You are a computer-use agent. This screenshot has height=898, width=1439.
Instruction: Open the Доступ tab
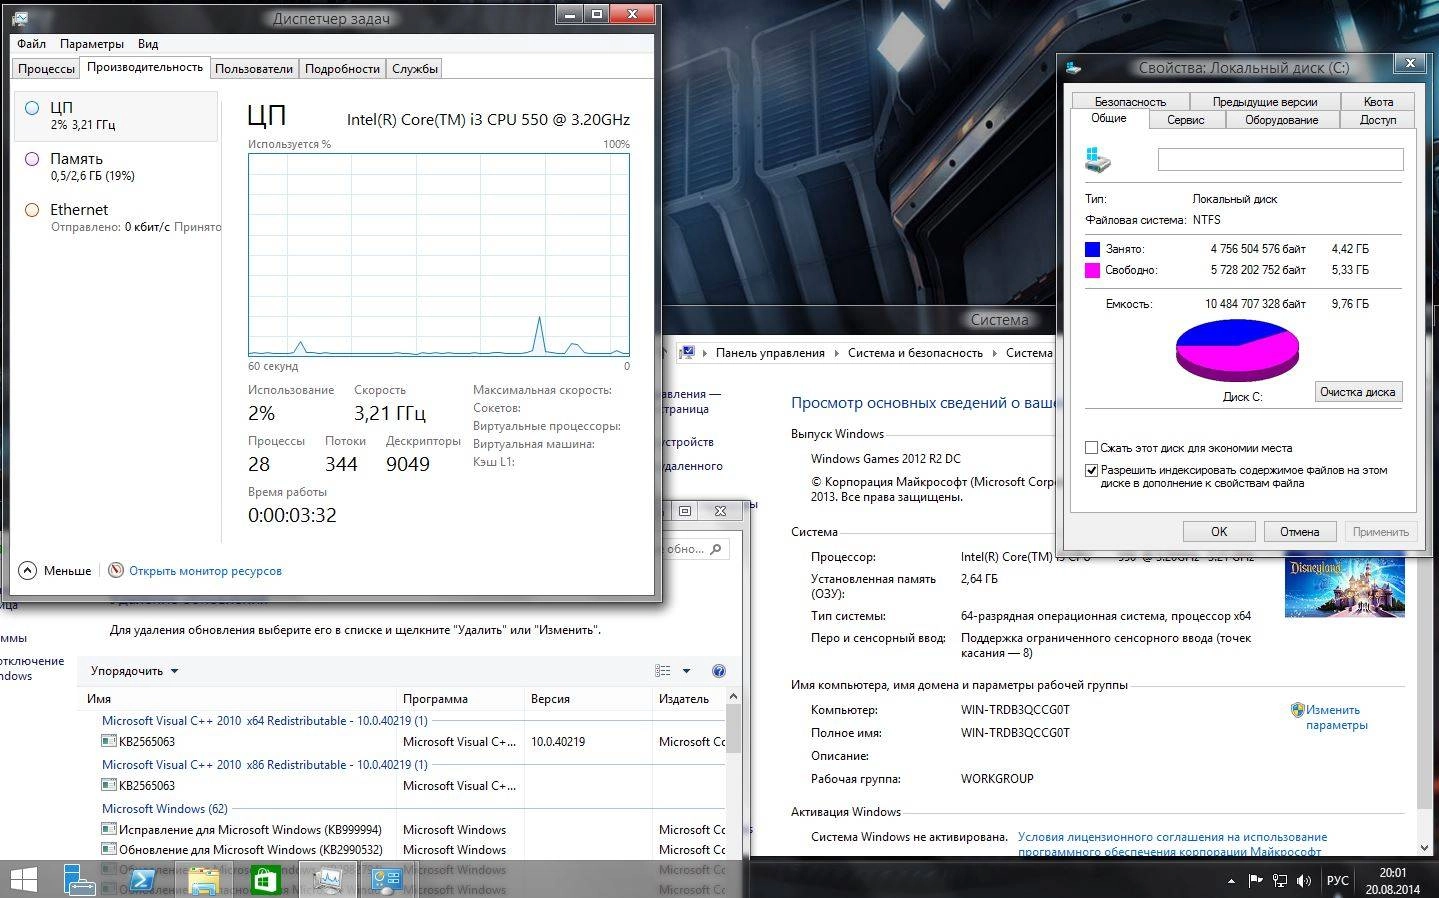click(x=1378, y=119)
